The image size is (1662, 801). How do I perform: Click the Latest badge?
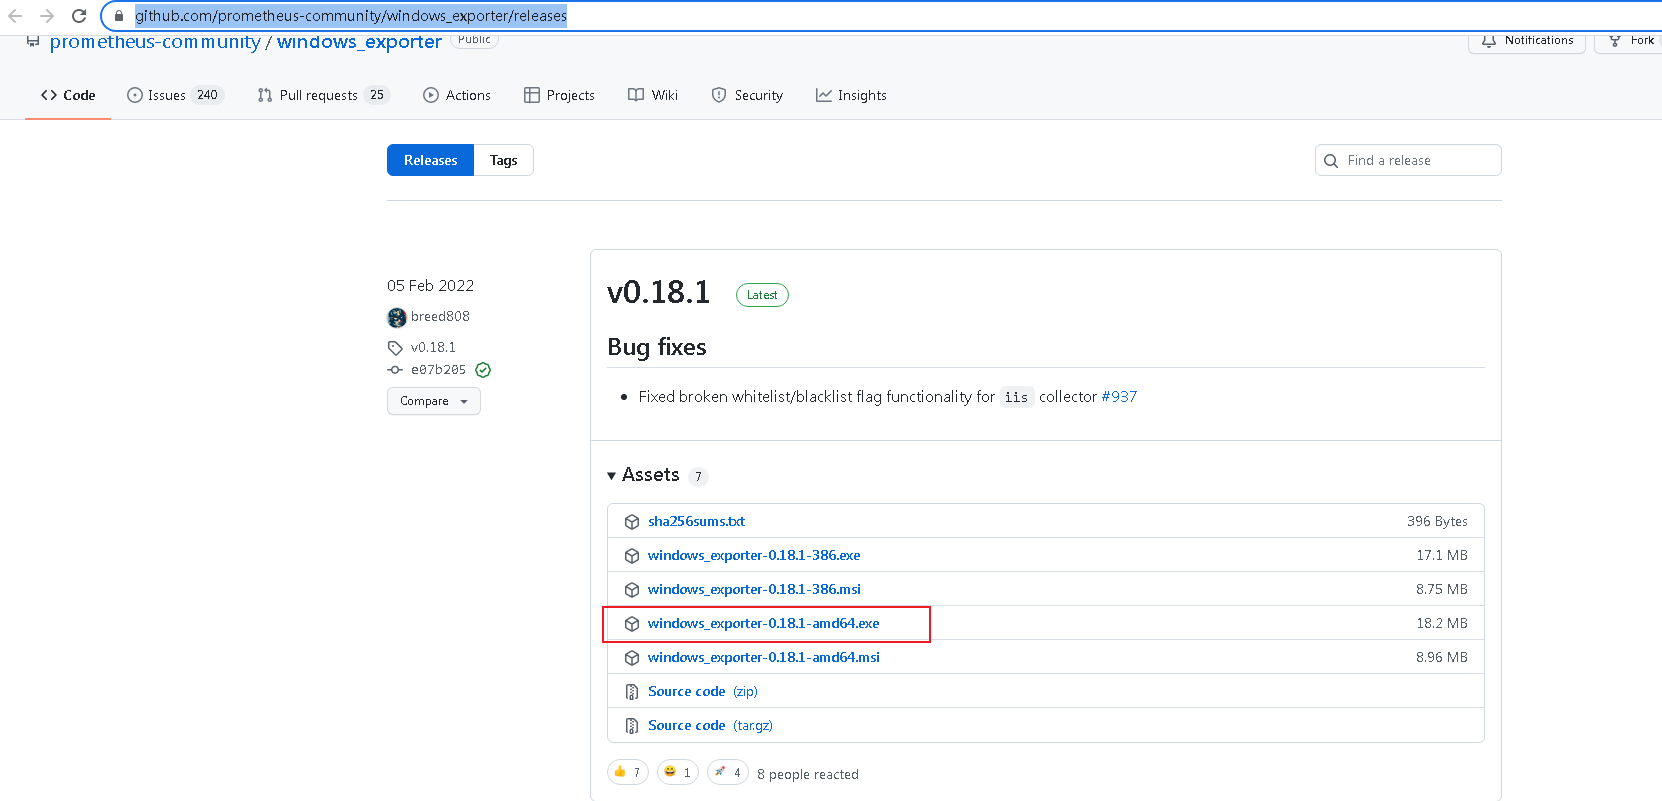tap(762, 295)
